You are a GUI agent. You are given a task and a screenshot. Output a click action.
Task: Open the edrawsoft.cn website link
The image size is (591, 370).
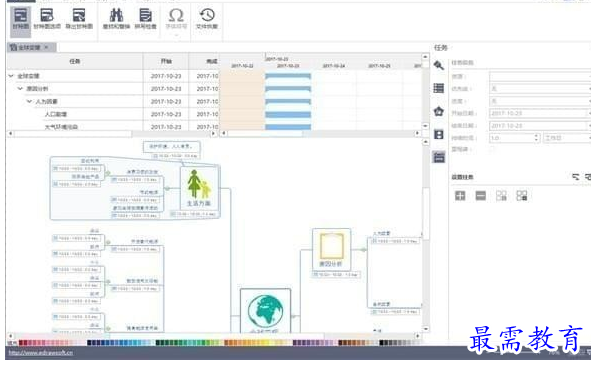pyautogui.click(x=41, y=353)
